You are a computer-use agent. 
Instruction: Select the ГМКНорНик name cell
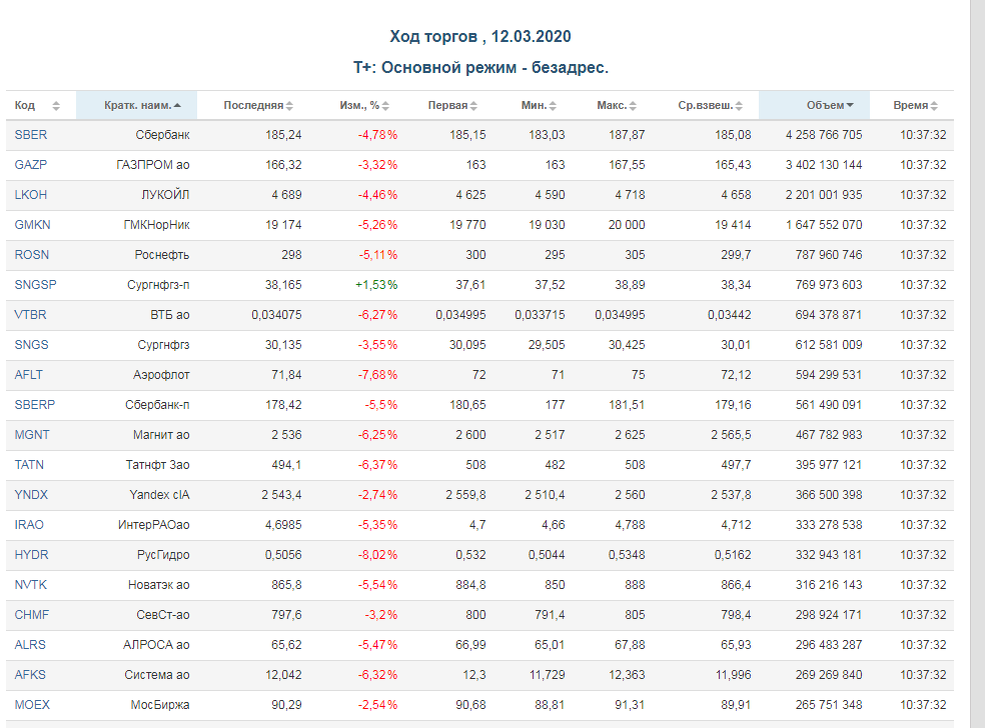point(156,225)
